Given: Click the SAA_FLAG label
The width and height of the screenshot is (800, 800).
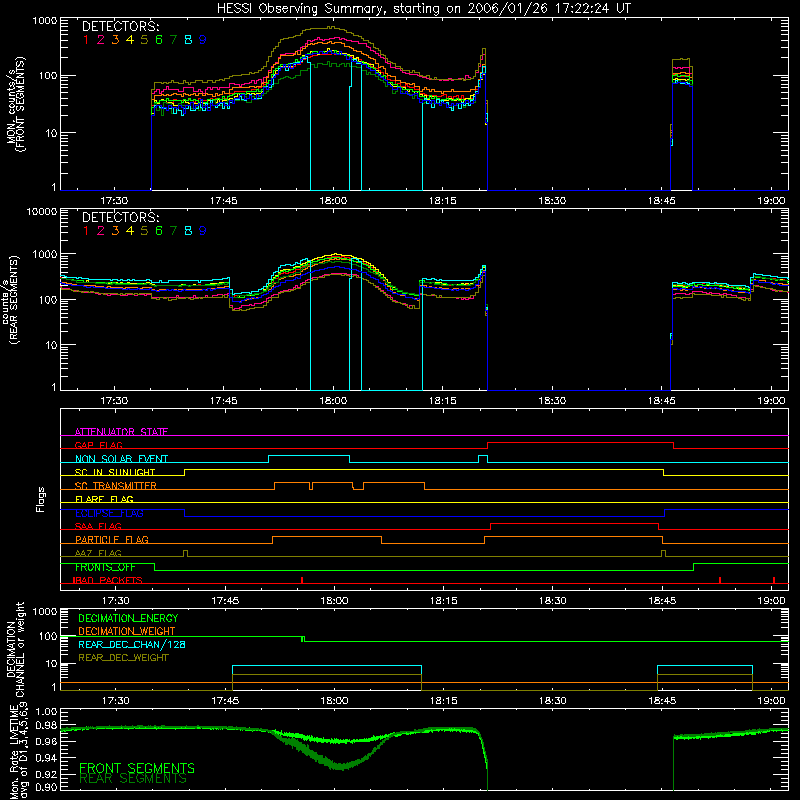Looking at the screenshot, I should pos(98,527).
